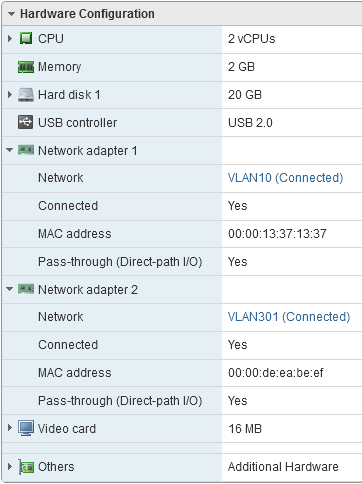Click the USB controller icon

[x=26, y=122]
